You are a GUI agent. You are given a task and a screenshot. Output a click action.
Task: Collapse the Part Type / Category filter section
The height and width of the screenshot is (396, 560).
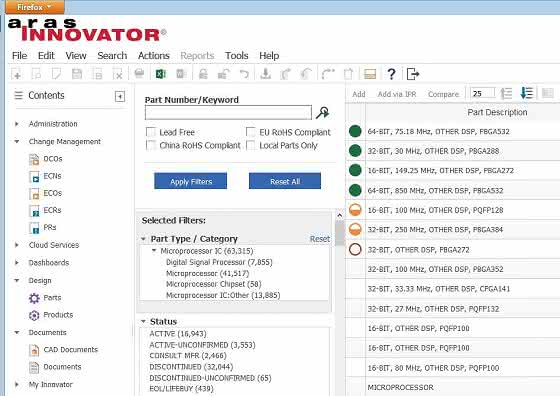(144, 239)
